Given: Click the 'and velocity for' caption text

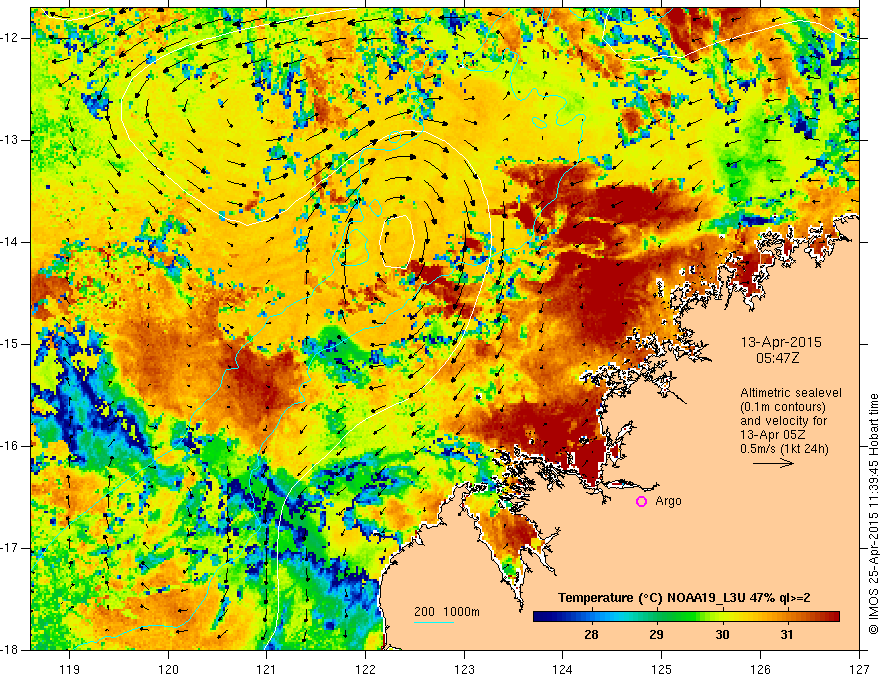Looking at the screenshot, I should [783, 421].
